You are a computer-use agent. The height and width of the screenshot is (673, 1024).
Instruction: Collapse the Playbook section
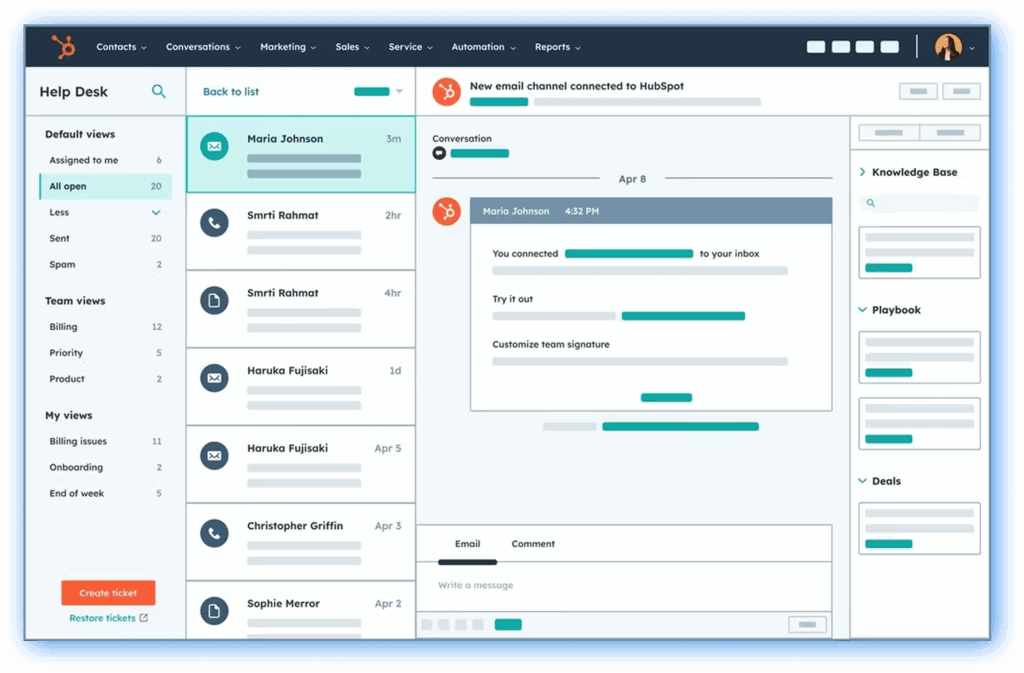[x=863, y=309]
